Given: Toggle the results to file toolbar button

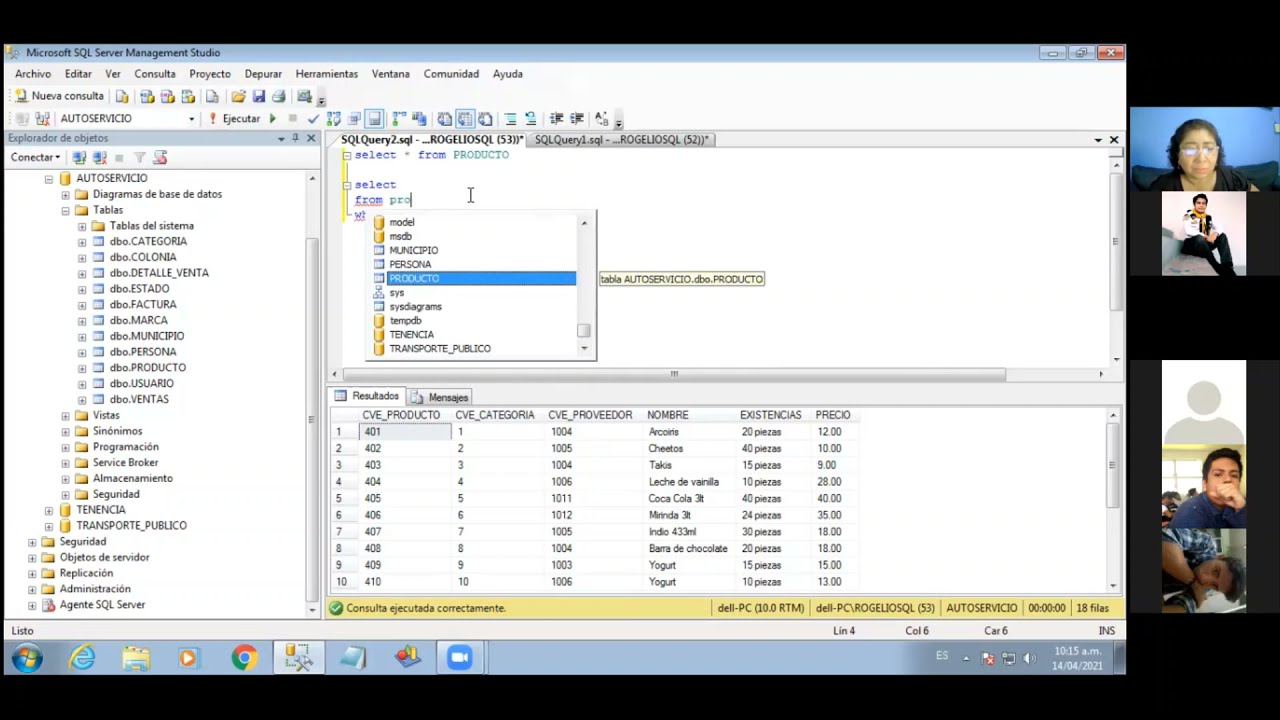Looking at the screenshot, I should (485, 118).
